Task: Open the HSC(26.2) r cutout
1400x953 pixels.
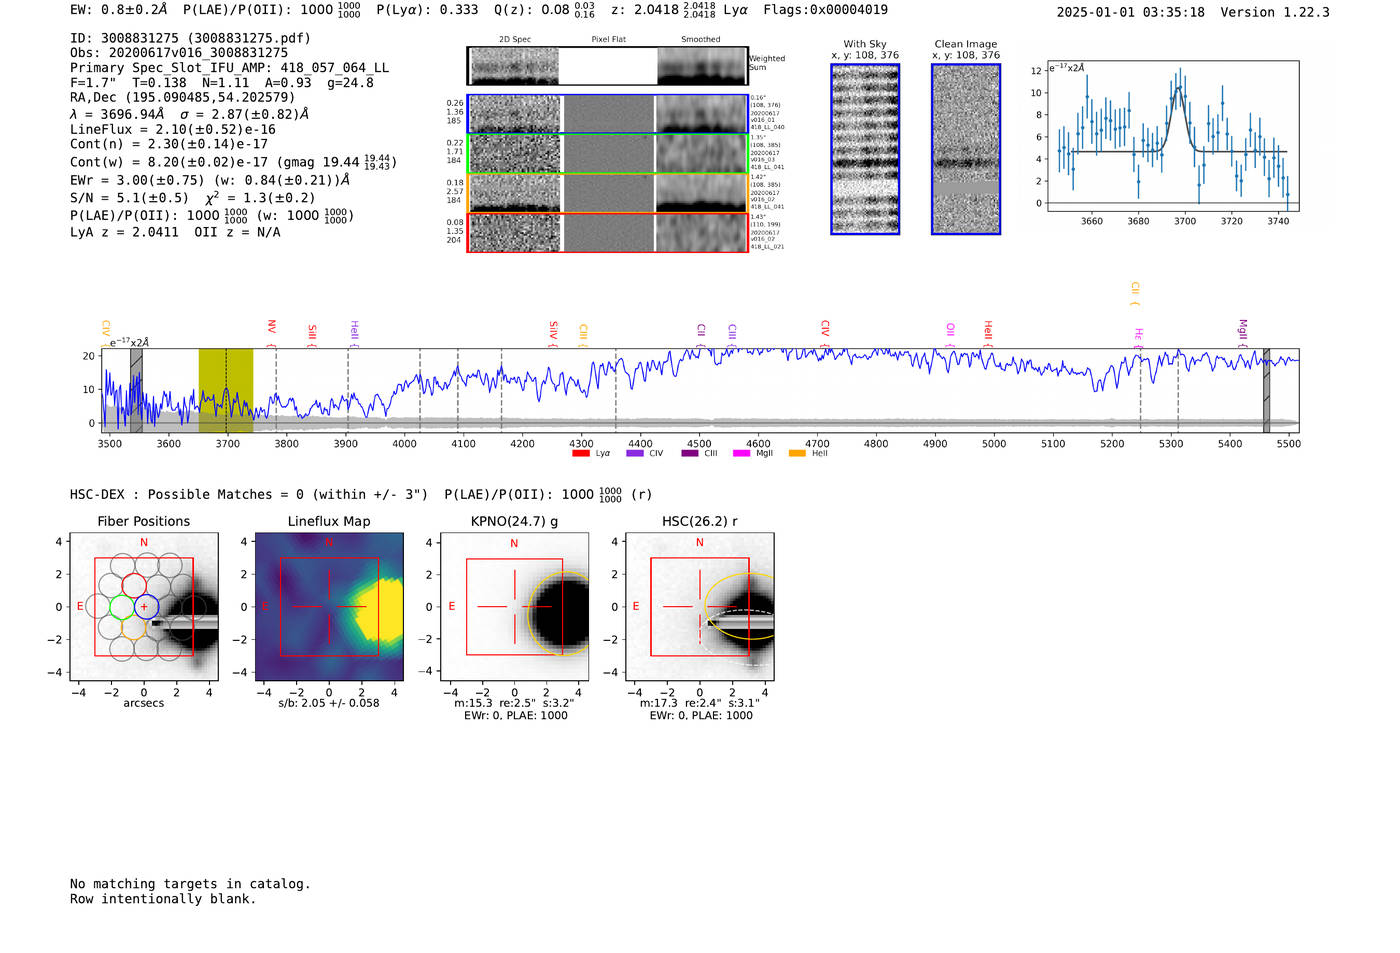Action: [699, 607]
